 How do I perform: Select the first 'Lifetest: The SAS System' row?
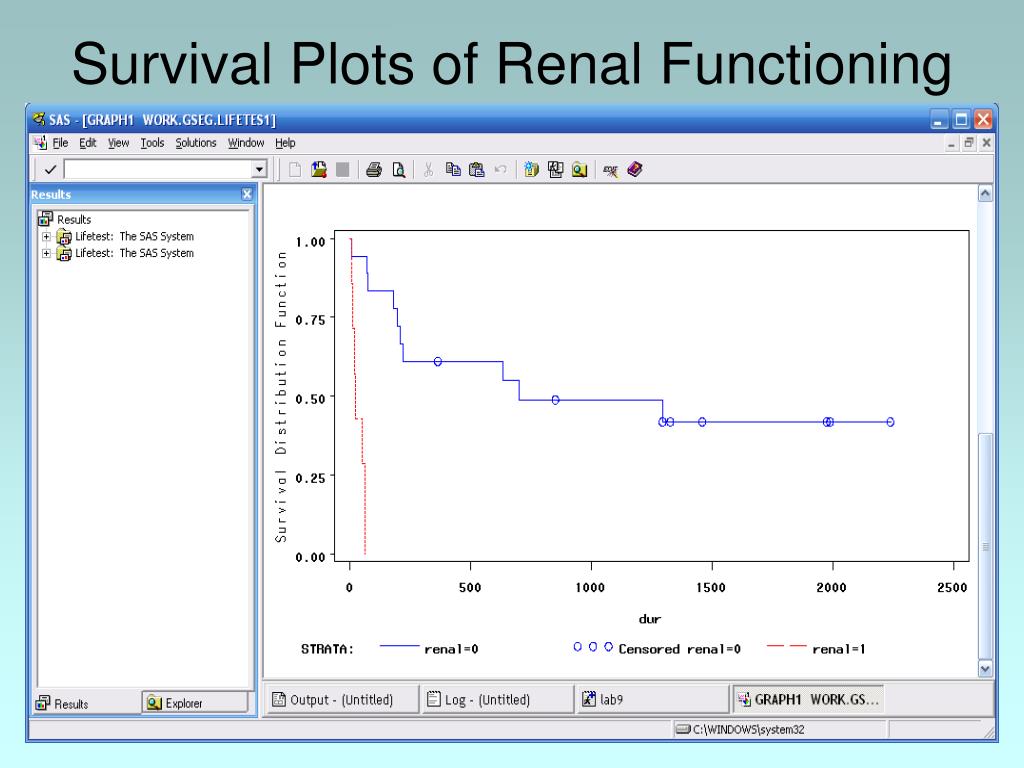click(x=135, y=236)
